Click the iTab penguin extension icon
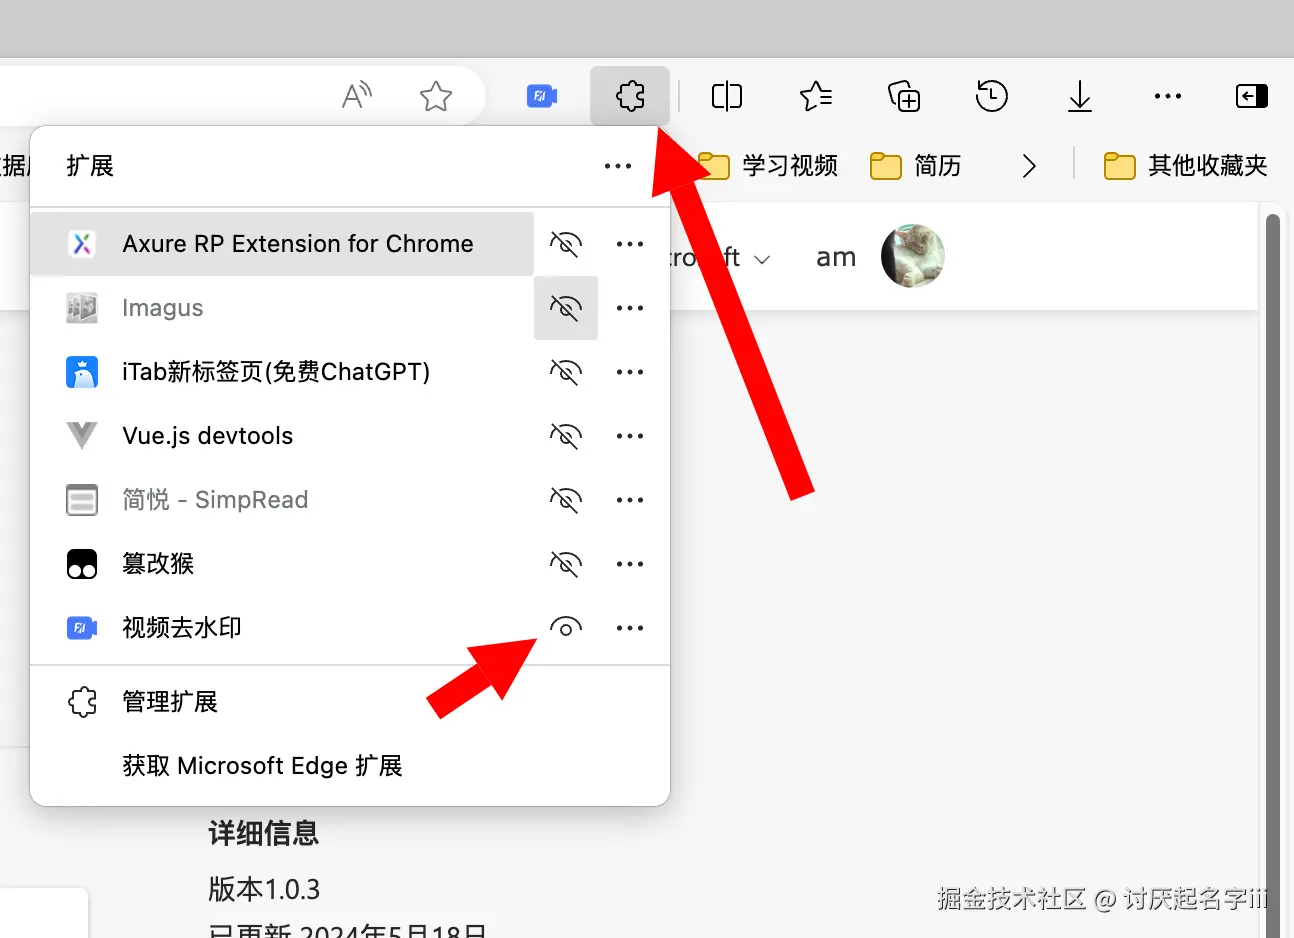 pyautogui.click(x=82, y=372)
